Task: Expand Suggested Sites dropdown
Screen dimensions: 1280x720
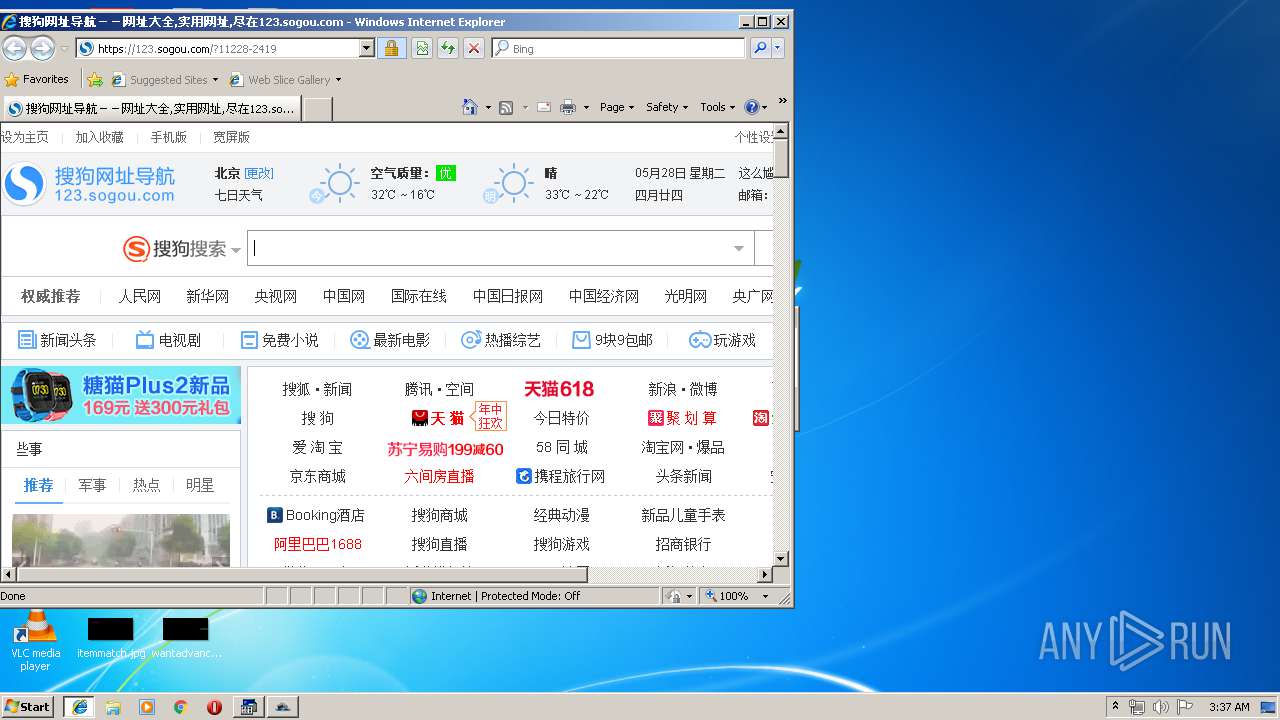Action: (x=215, y=80)
